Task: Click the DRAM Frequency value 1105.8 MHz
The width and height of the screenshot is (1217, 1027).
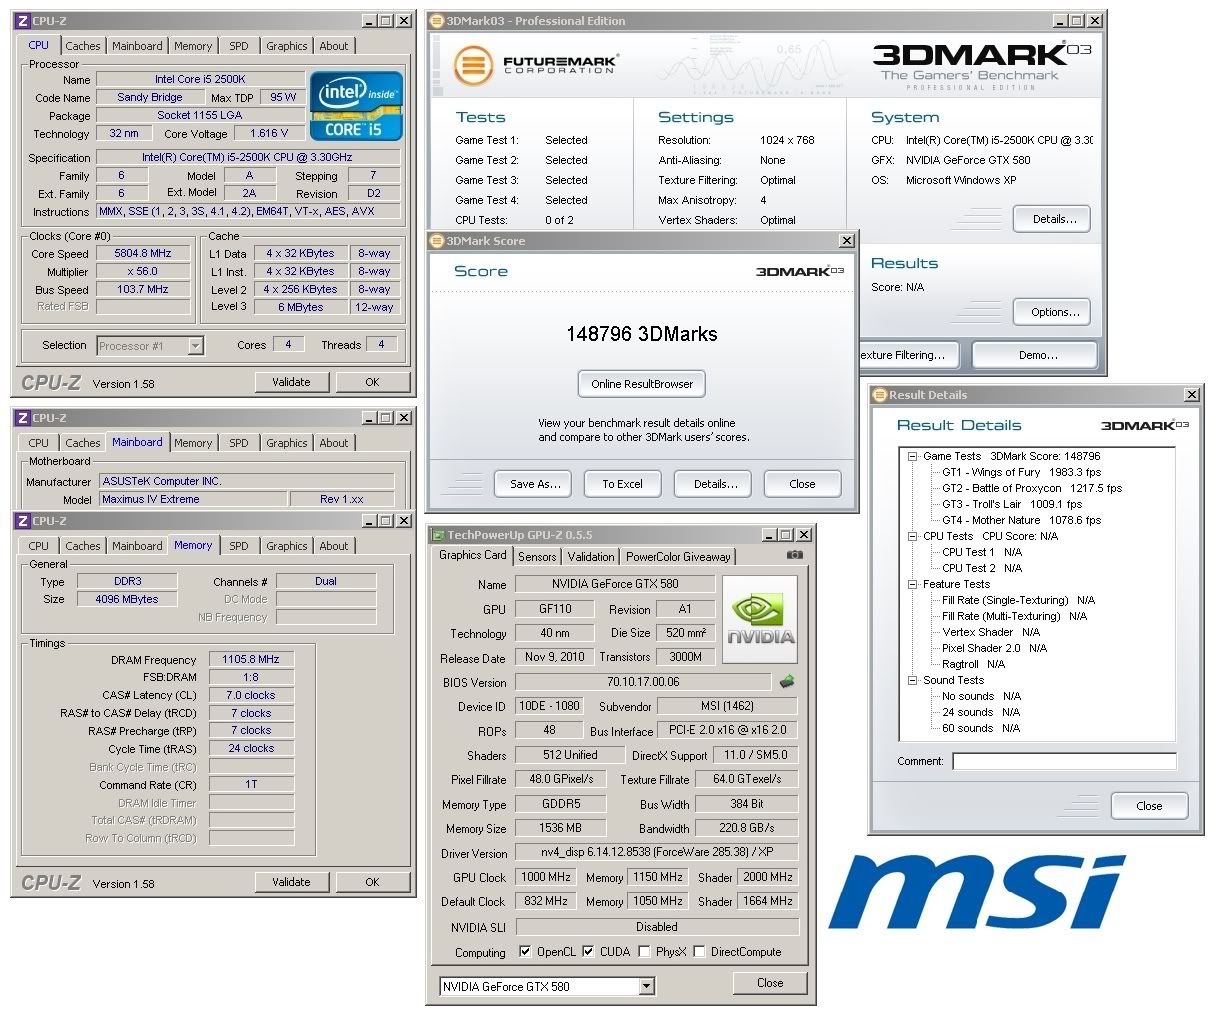Action: pos(251,660)
